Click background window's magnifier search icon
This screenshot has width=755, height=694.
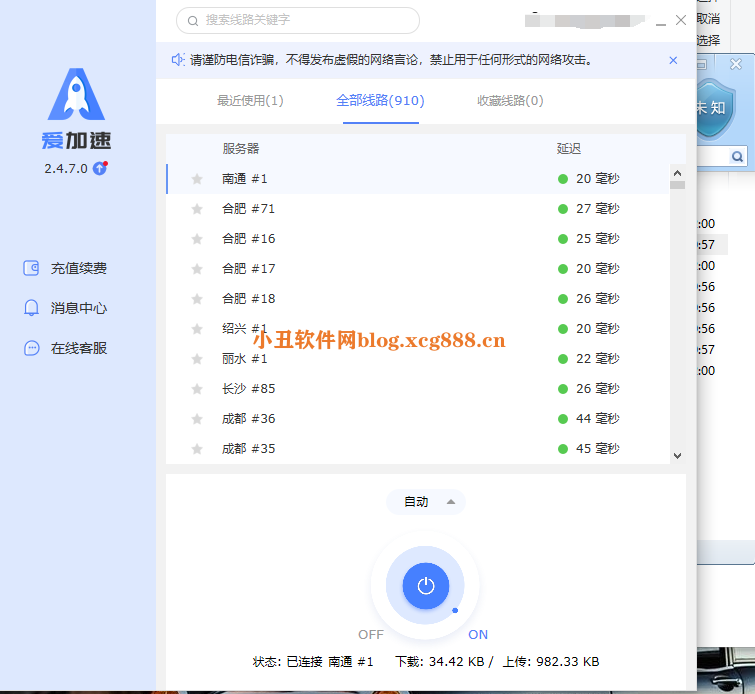(x=737, y=157)
